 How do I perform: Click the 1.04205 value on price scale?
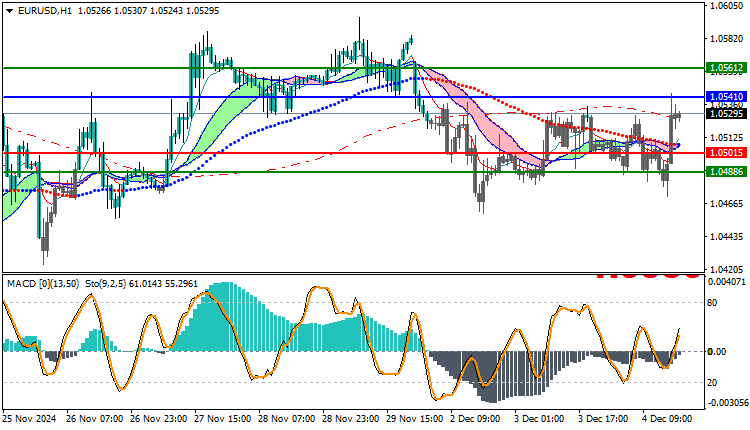click(727, 270)
